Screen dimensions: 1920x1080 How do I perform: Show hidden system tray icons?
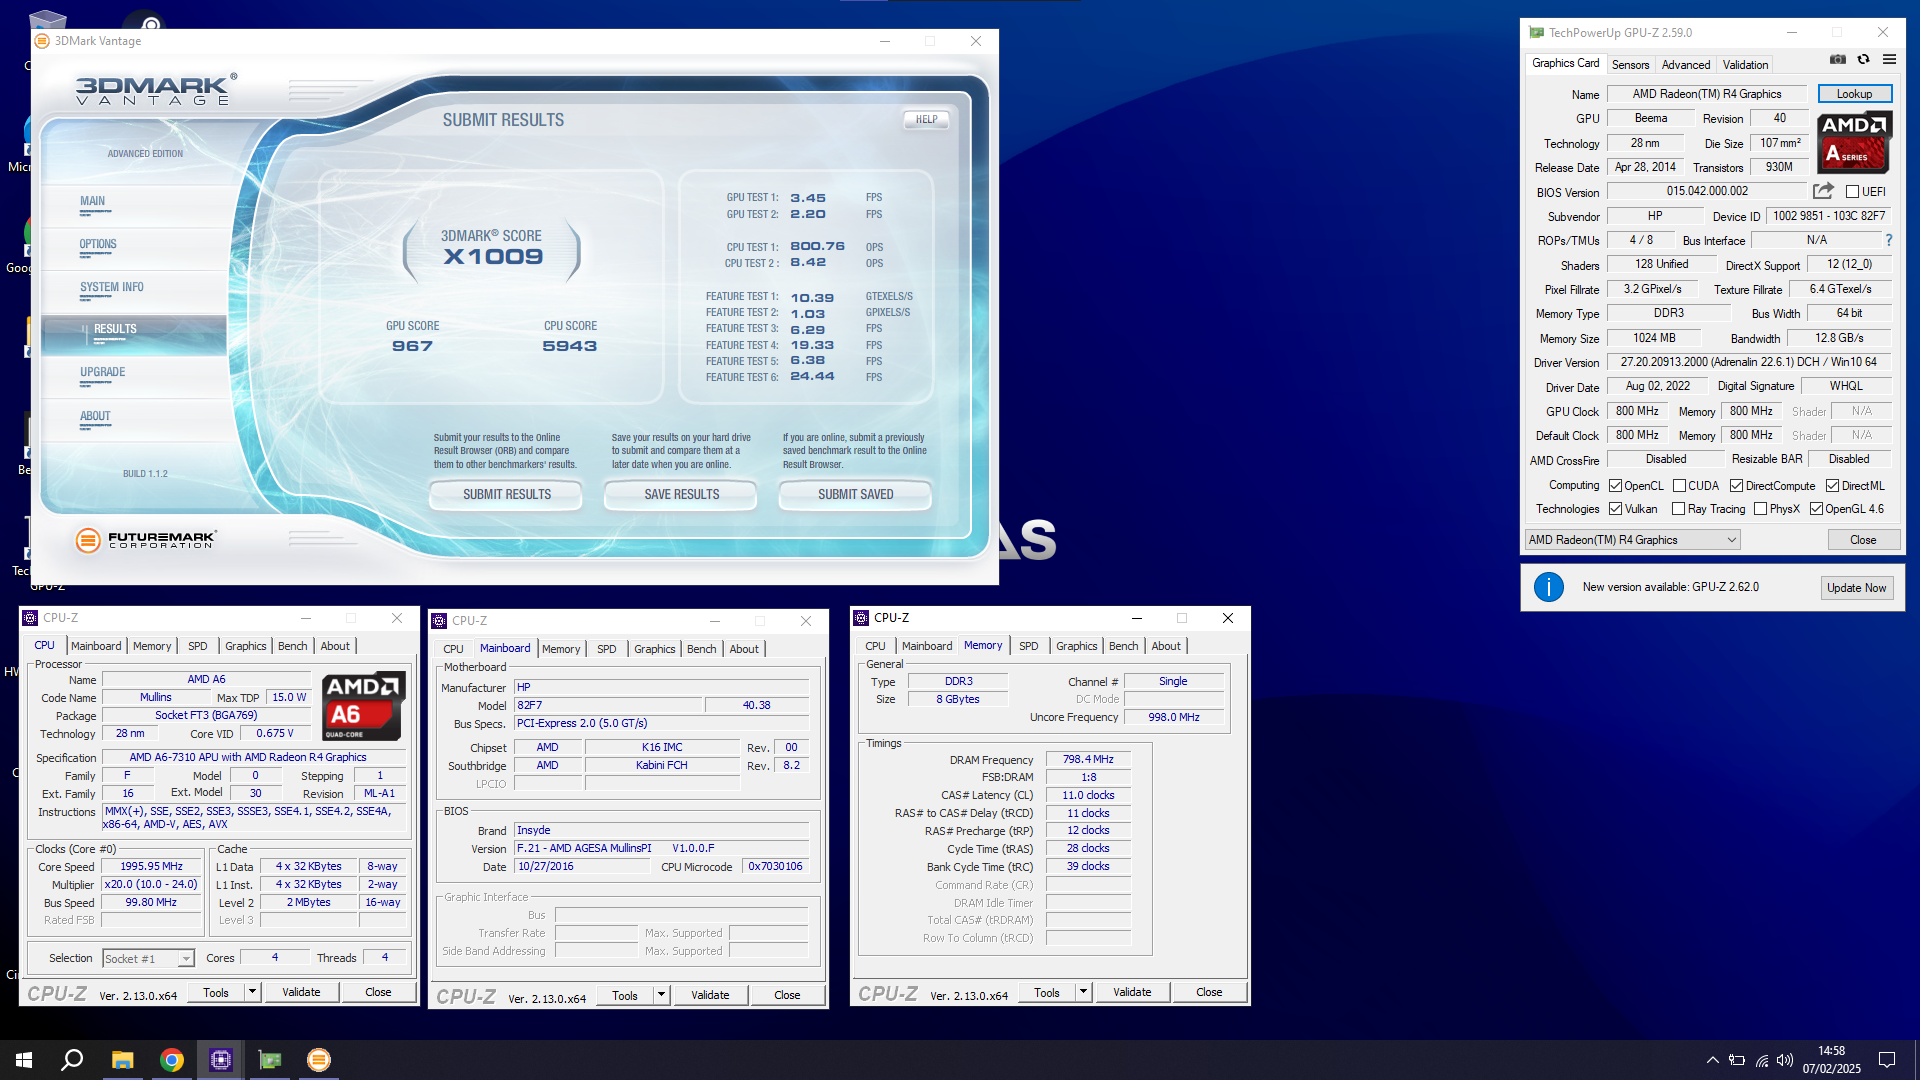pyautogui.click(x=1713, y=1060)
